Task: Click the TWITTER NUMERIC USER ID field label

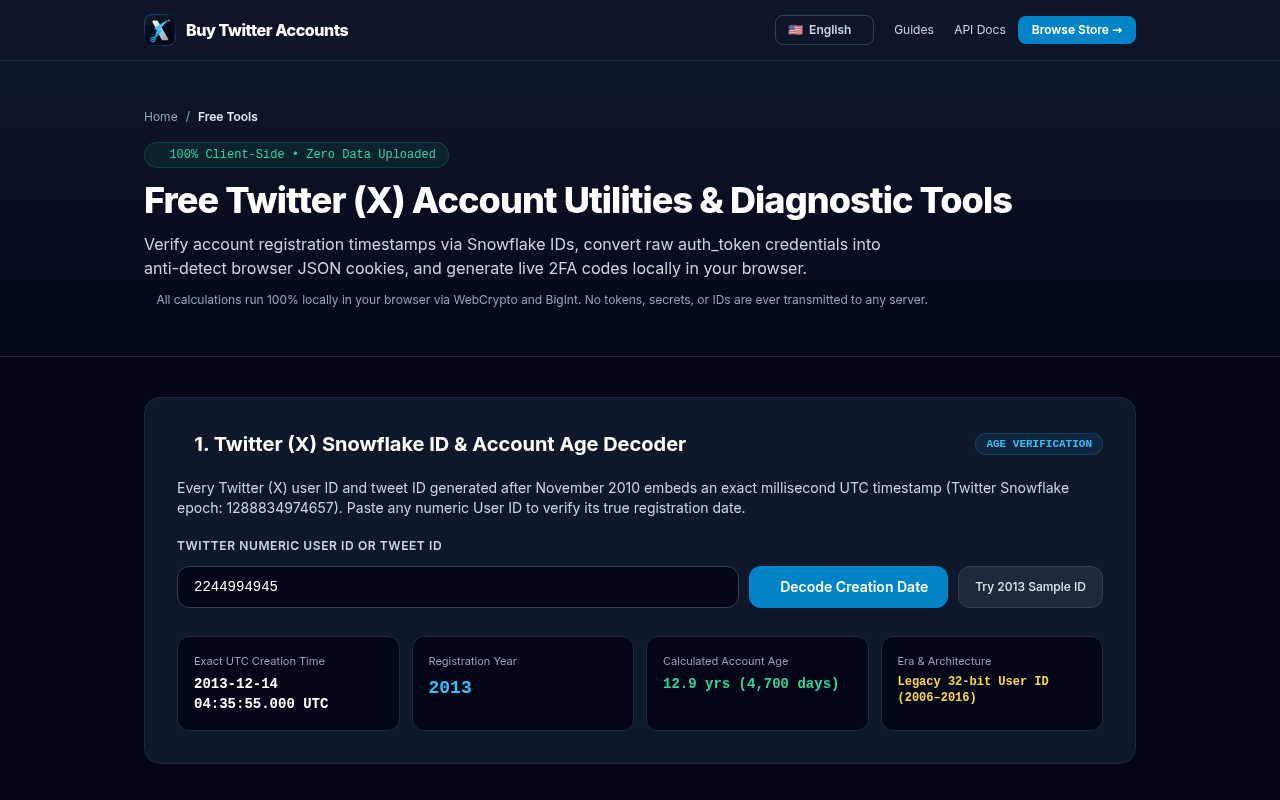Action: coord(309,546)
